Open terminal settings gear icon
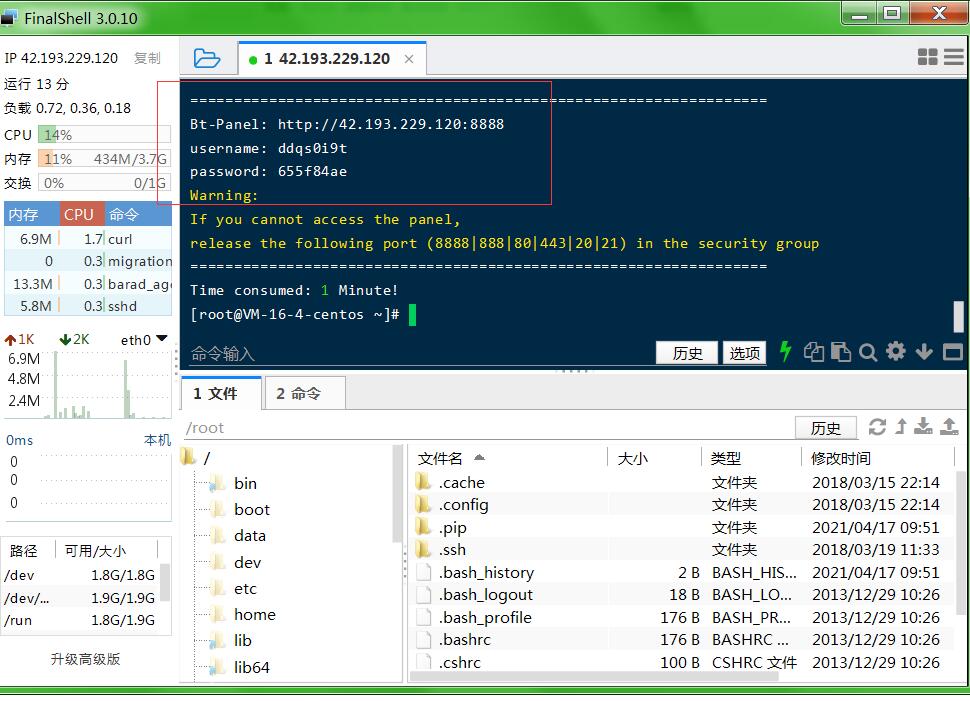Screen dimensions: 970x701 coord(896,351)
